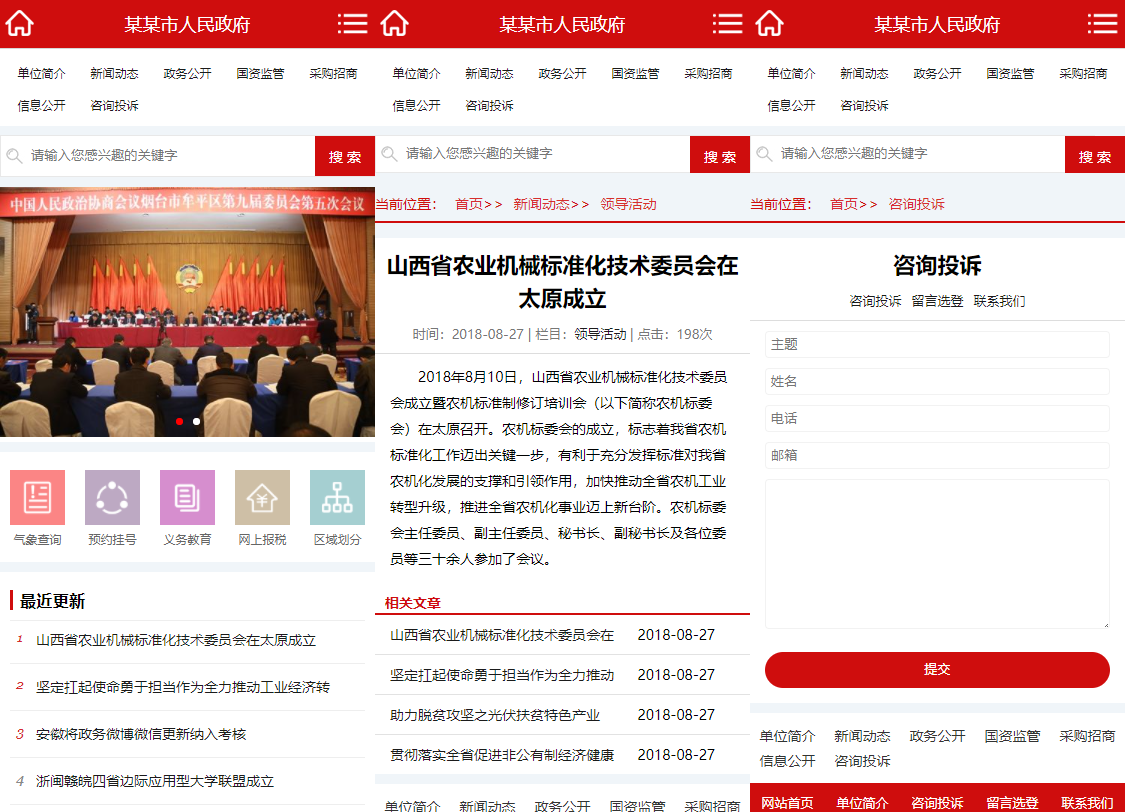
Task: Select the white carousel dot on the banner
Action: coord(197,421)
